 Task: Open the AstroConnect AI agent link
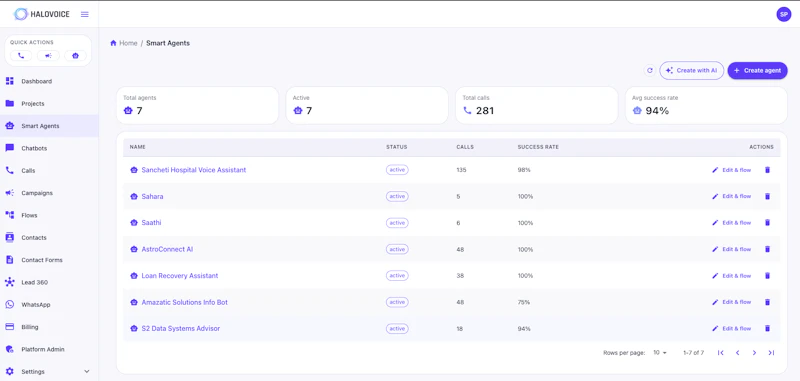click(167, 249)
